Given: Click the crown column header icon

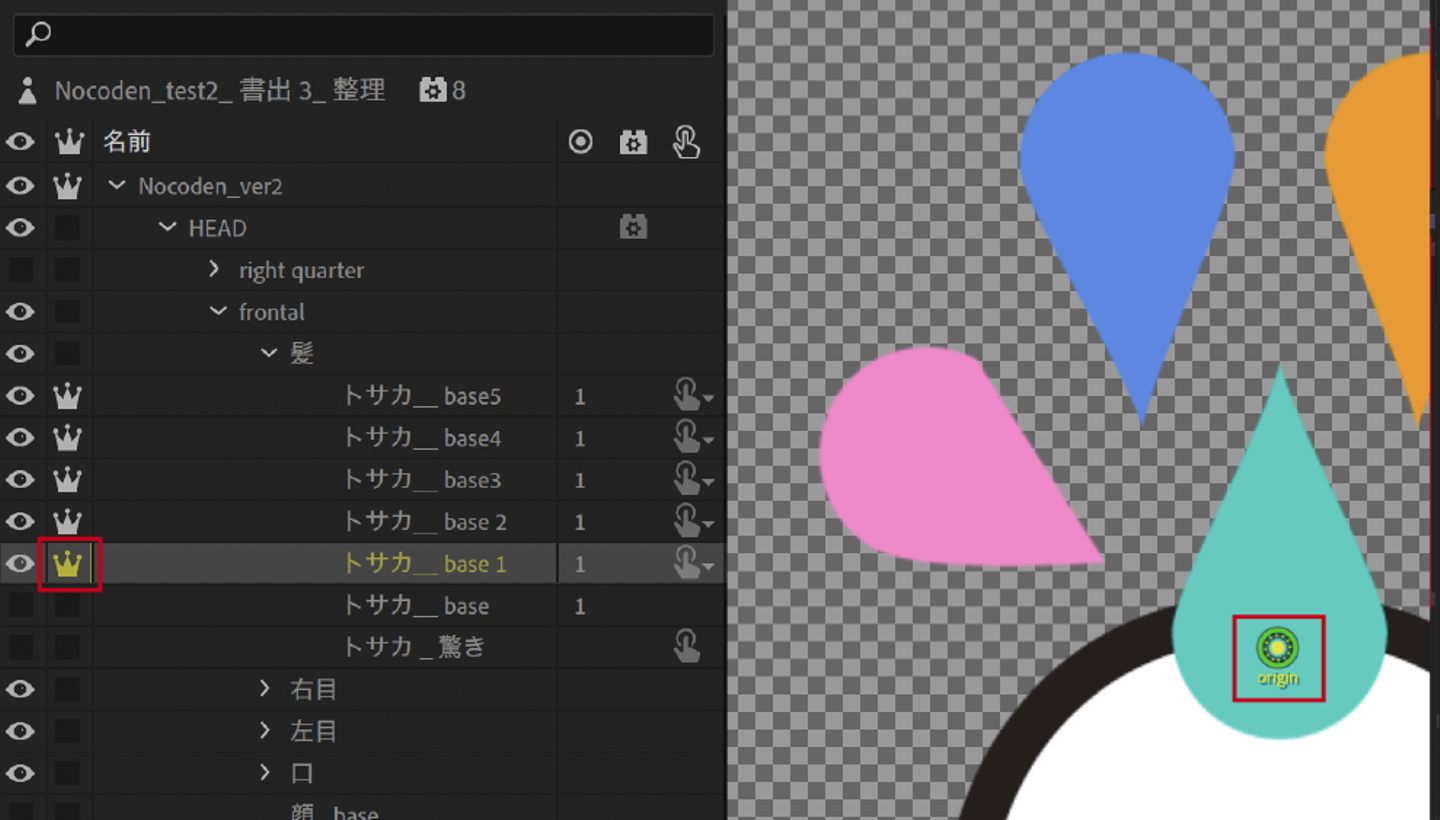Looking at the screenshot, I should [68, 142].
